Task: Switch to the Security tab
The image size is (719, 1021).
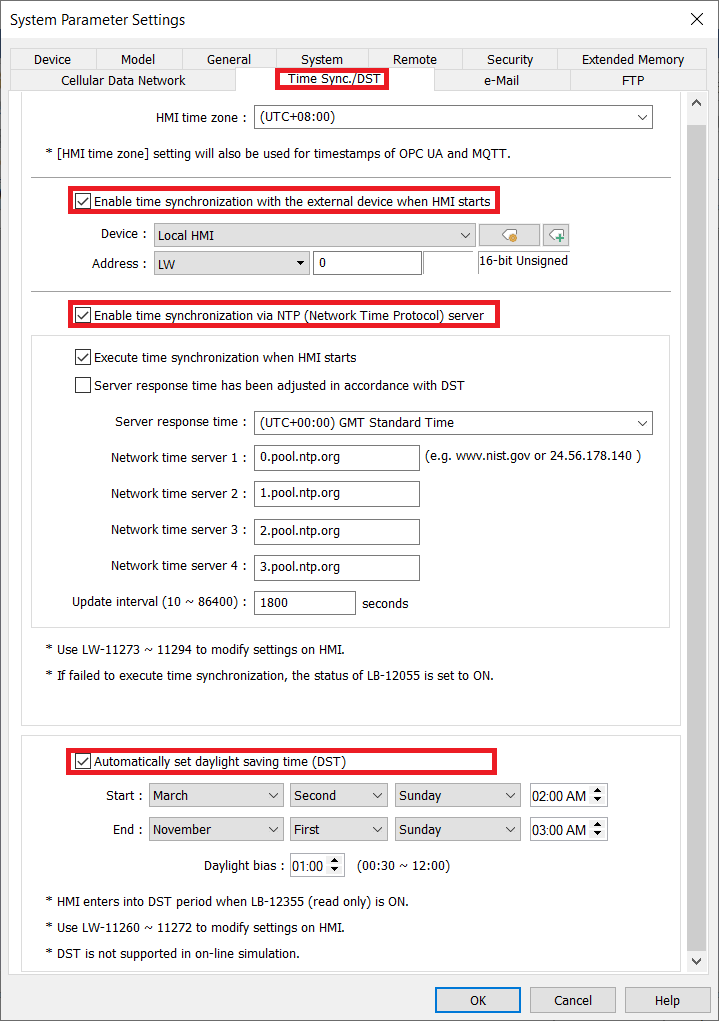Action: (510, 59)
